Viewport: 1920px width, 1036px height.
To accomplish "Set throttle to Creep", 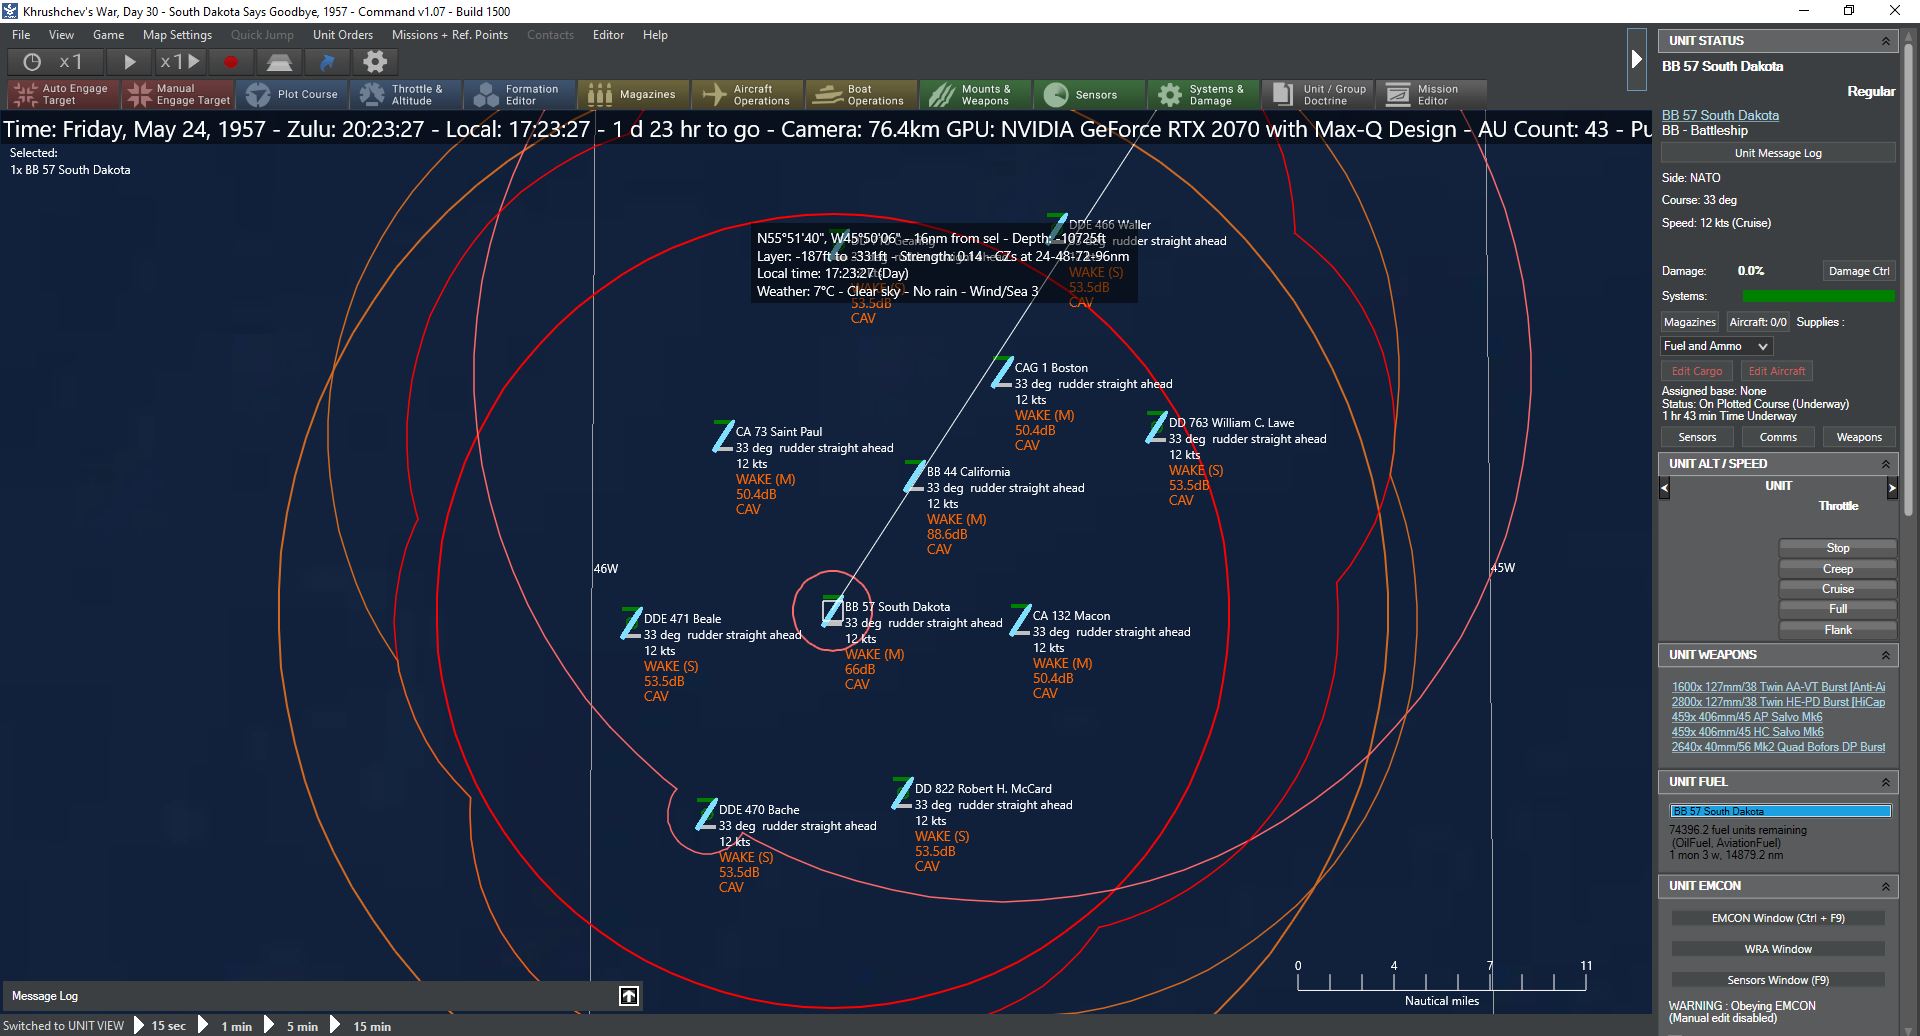I will coord(1838,569).
